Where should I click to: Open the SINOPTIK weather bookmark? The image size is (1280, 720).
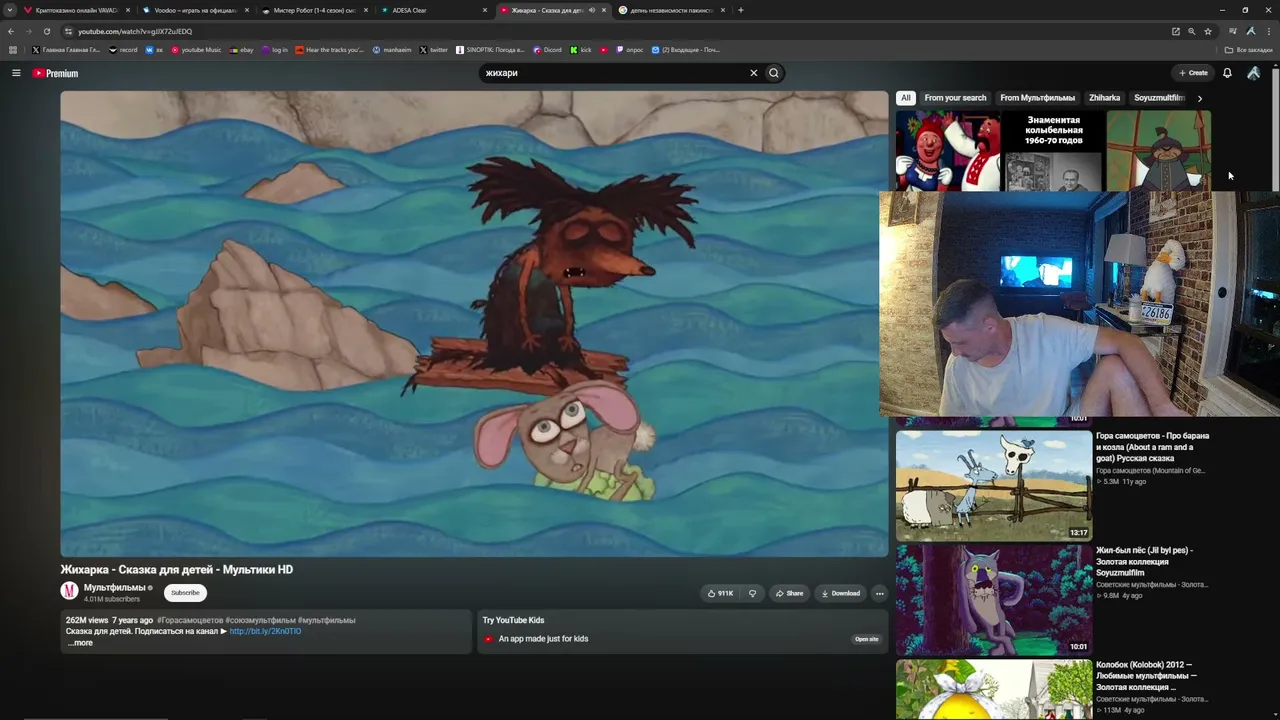tap(490, 49)
